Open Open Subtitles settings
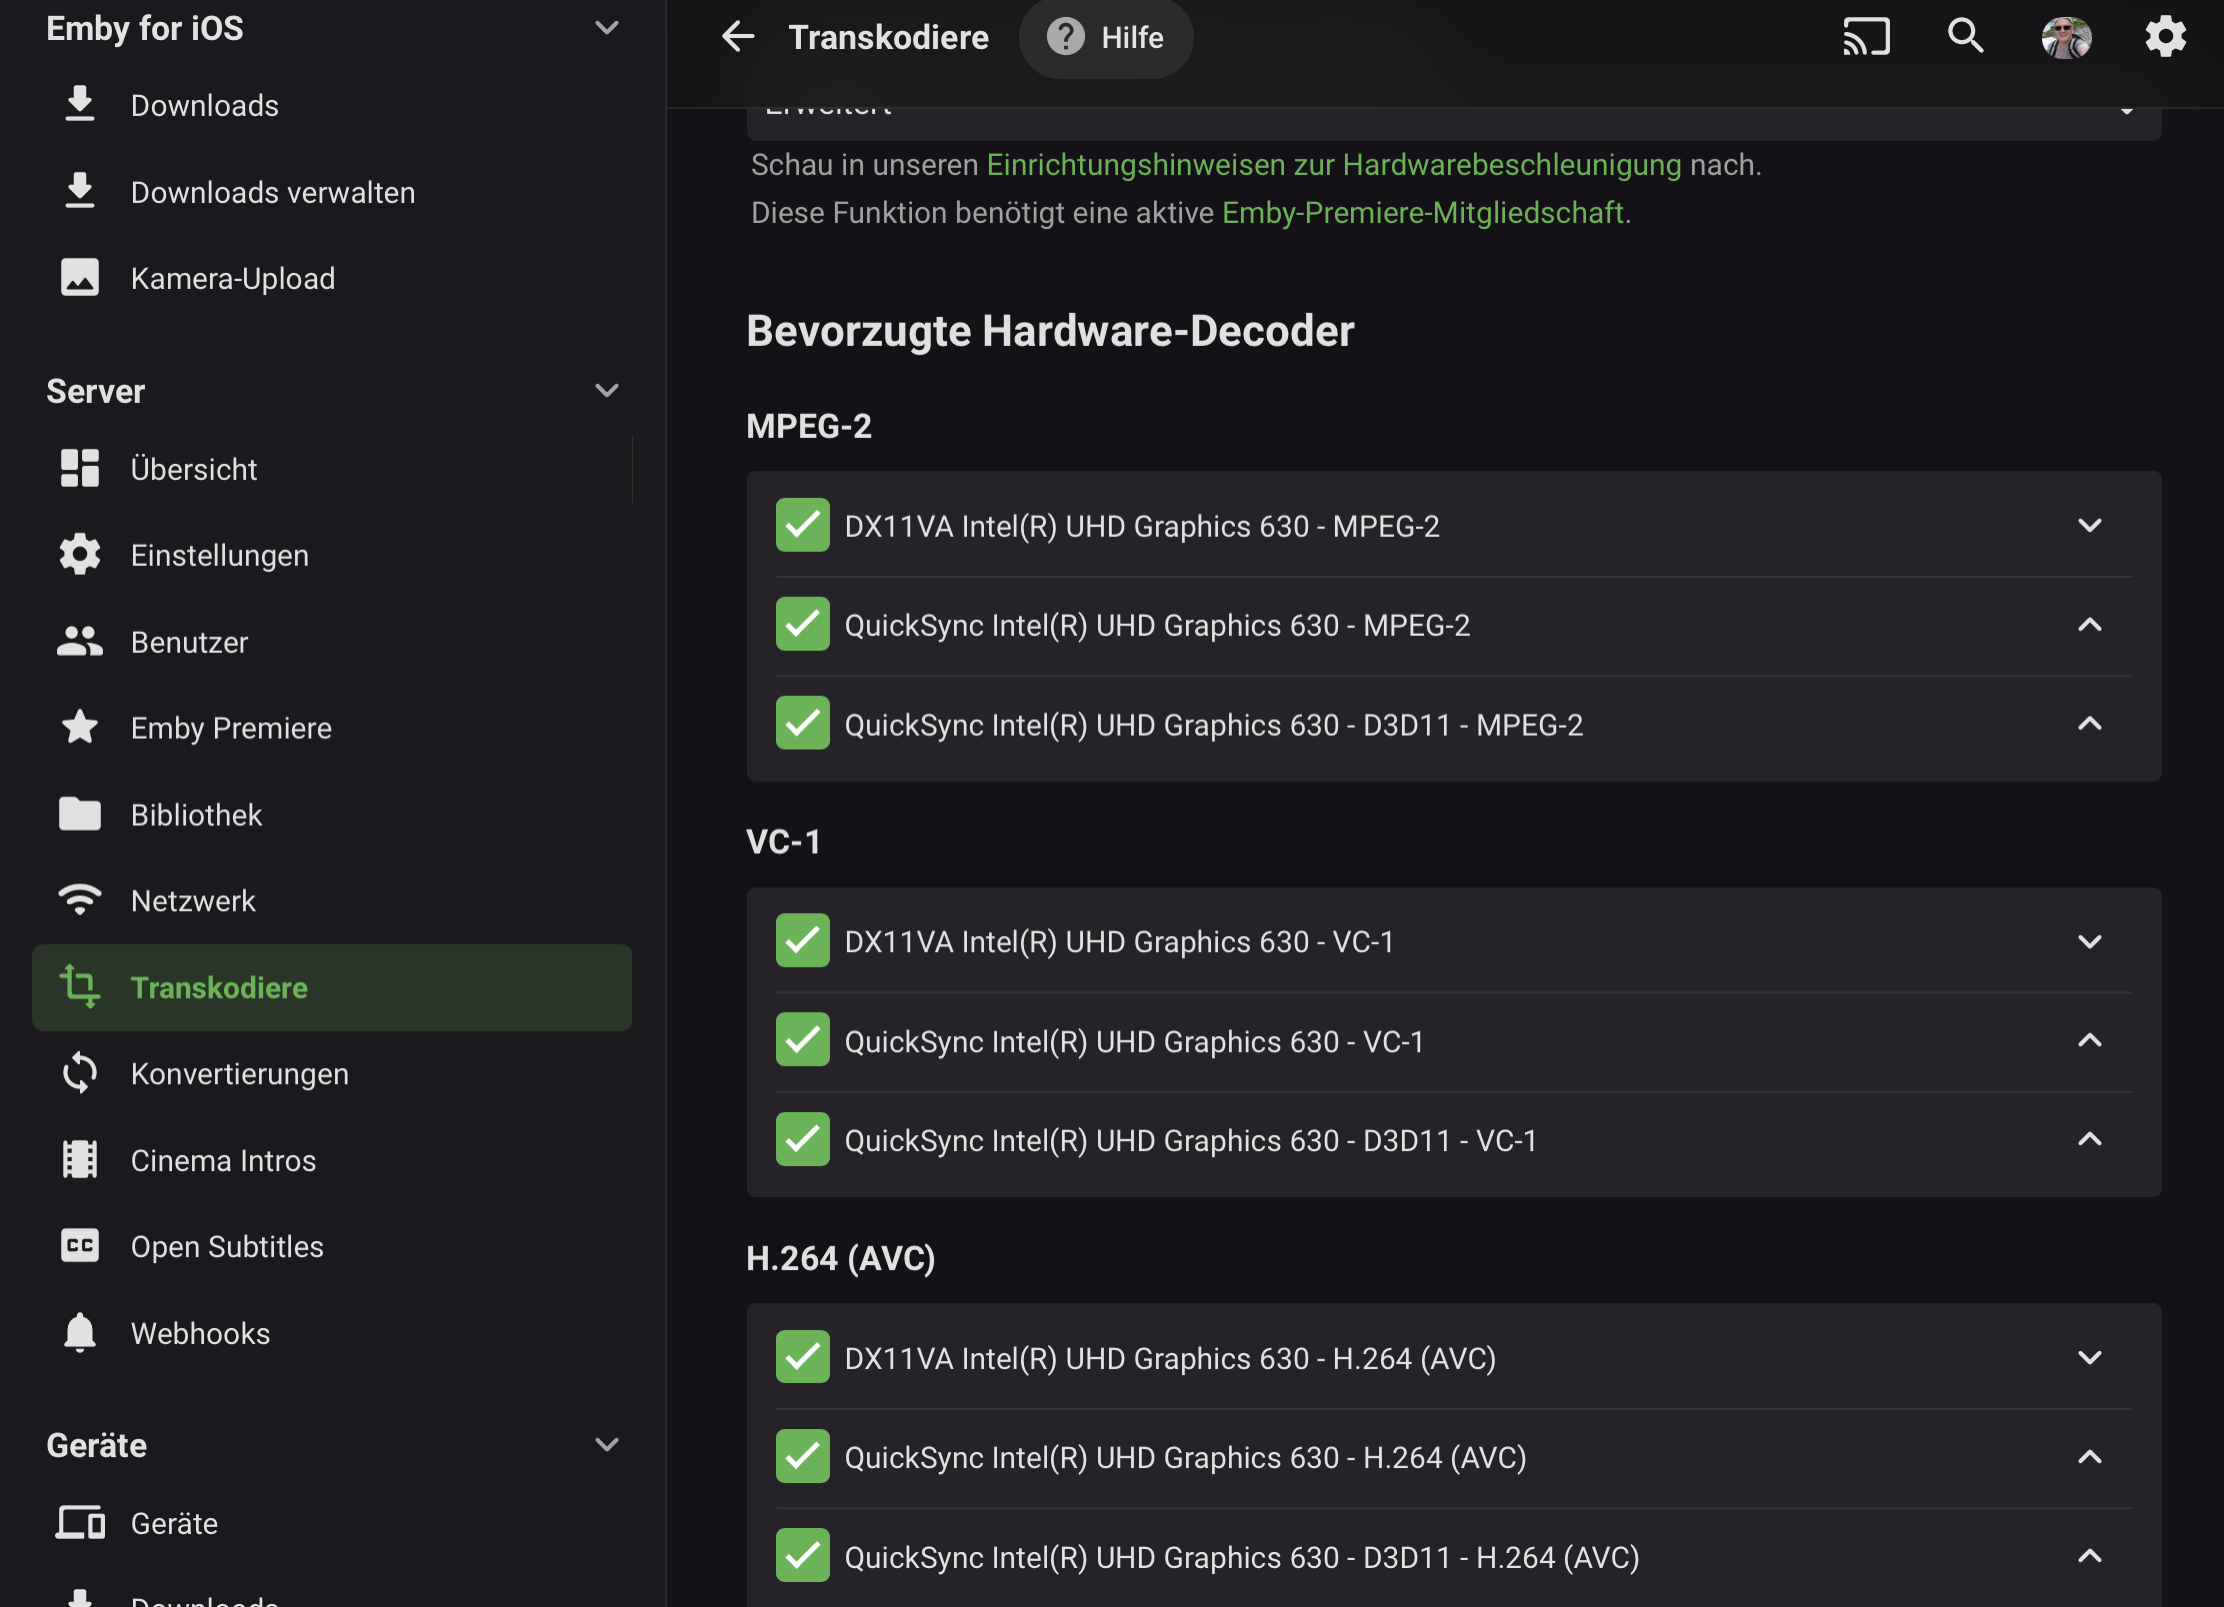This screenshot has width=2224, height=1607. [332, 1246]
